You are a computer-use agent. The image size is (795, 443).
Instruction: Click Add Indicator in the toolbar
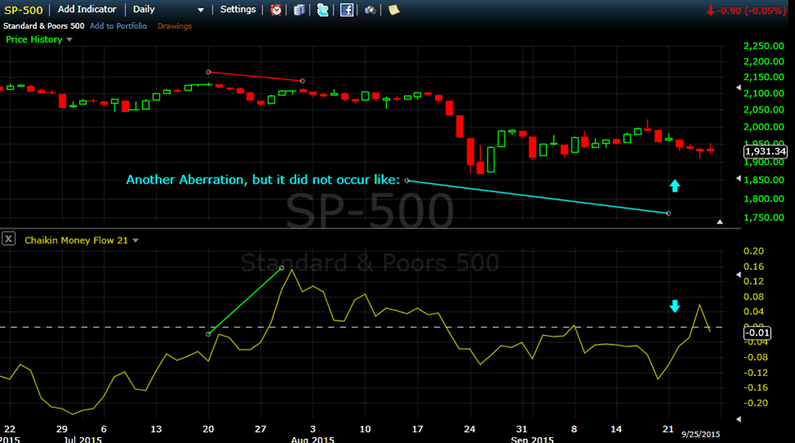click(x=87, y=9)
